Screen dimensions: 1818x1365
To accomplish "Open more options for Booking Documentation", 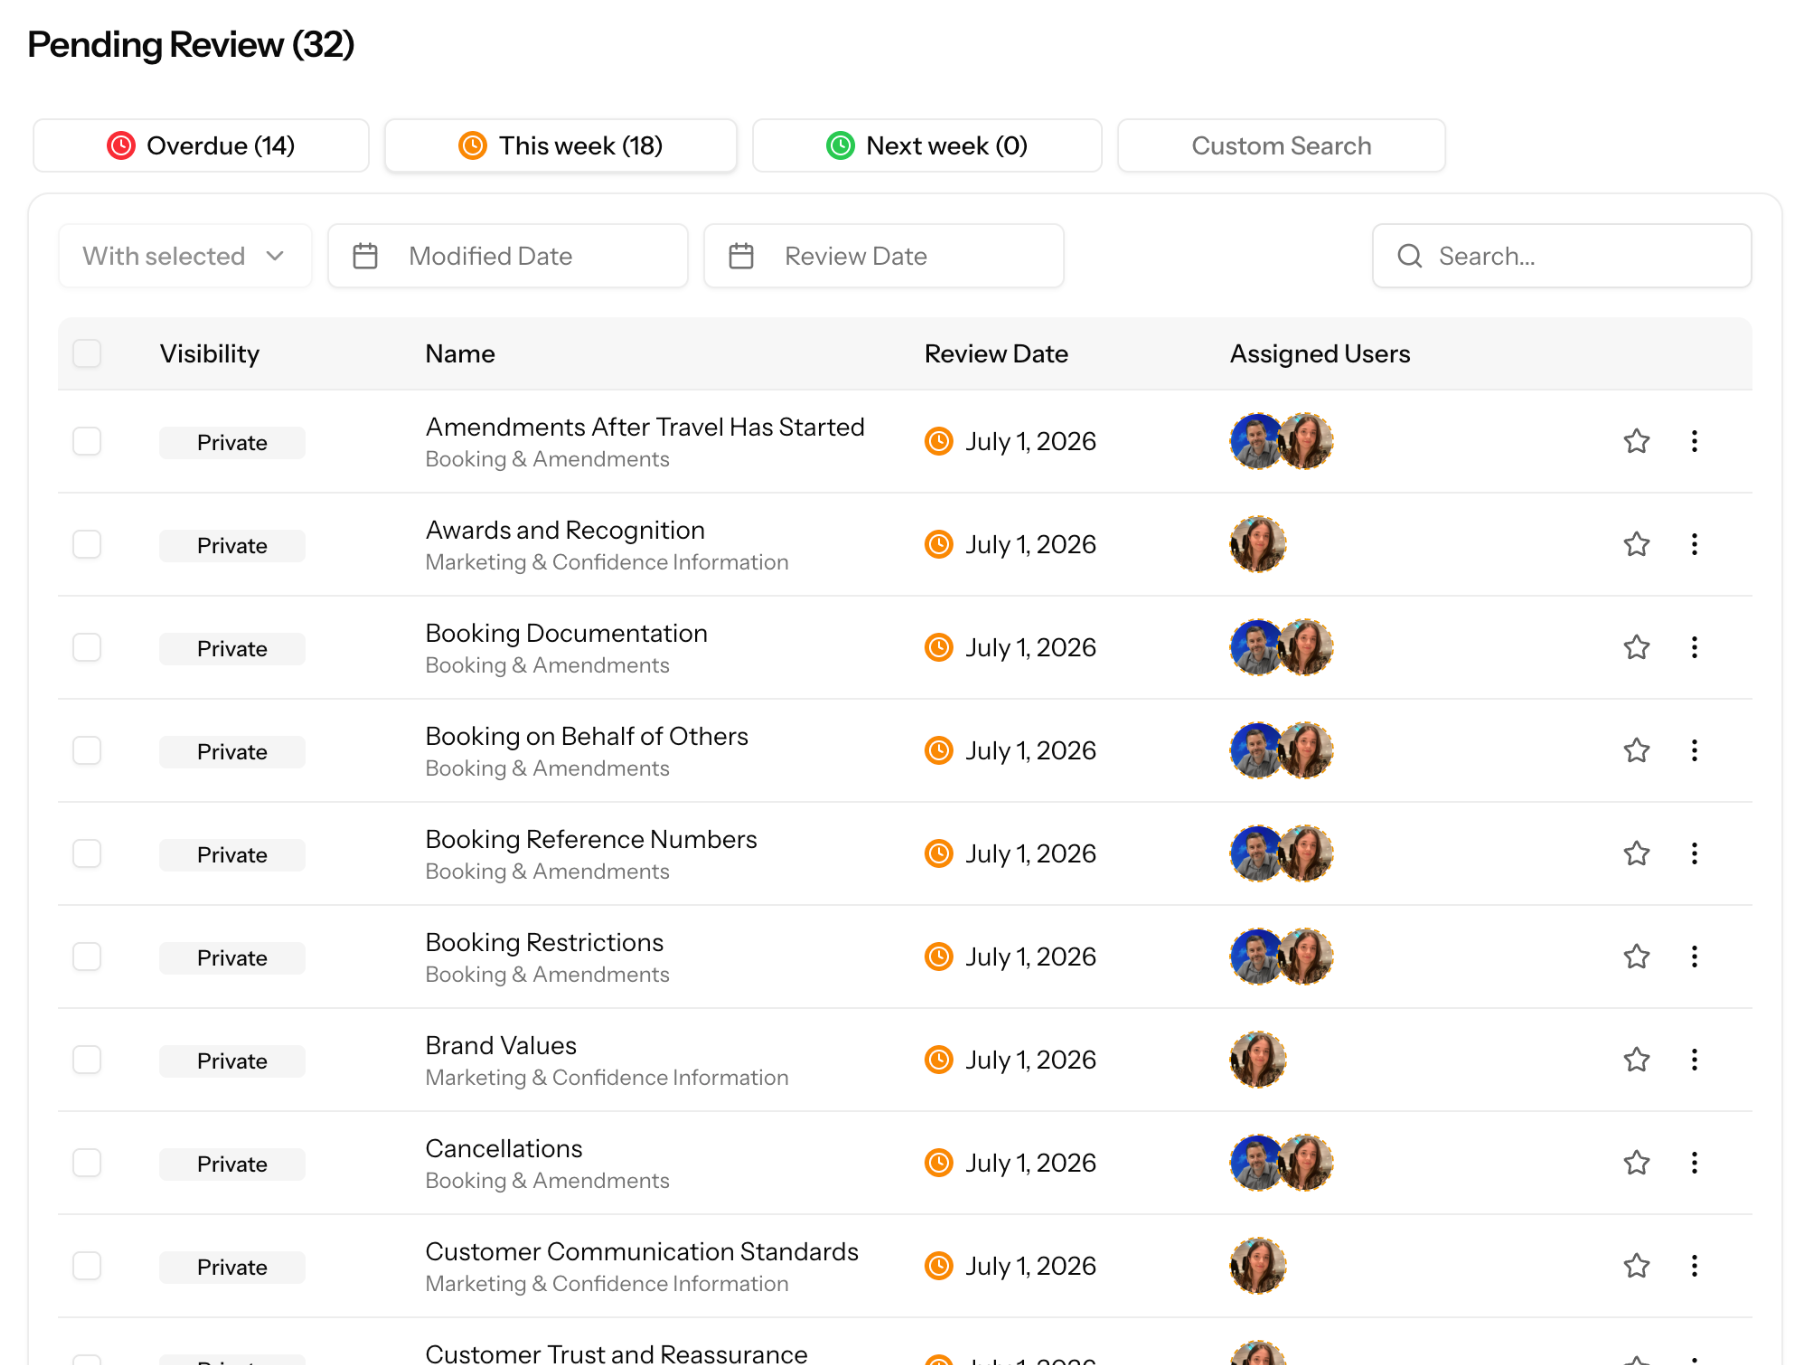I will click(x=1694, y=647).
